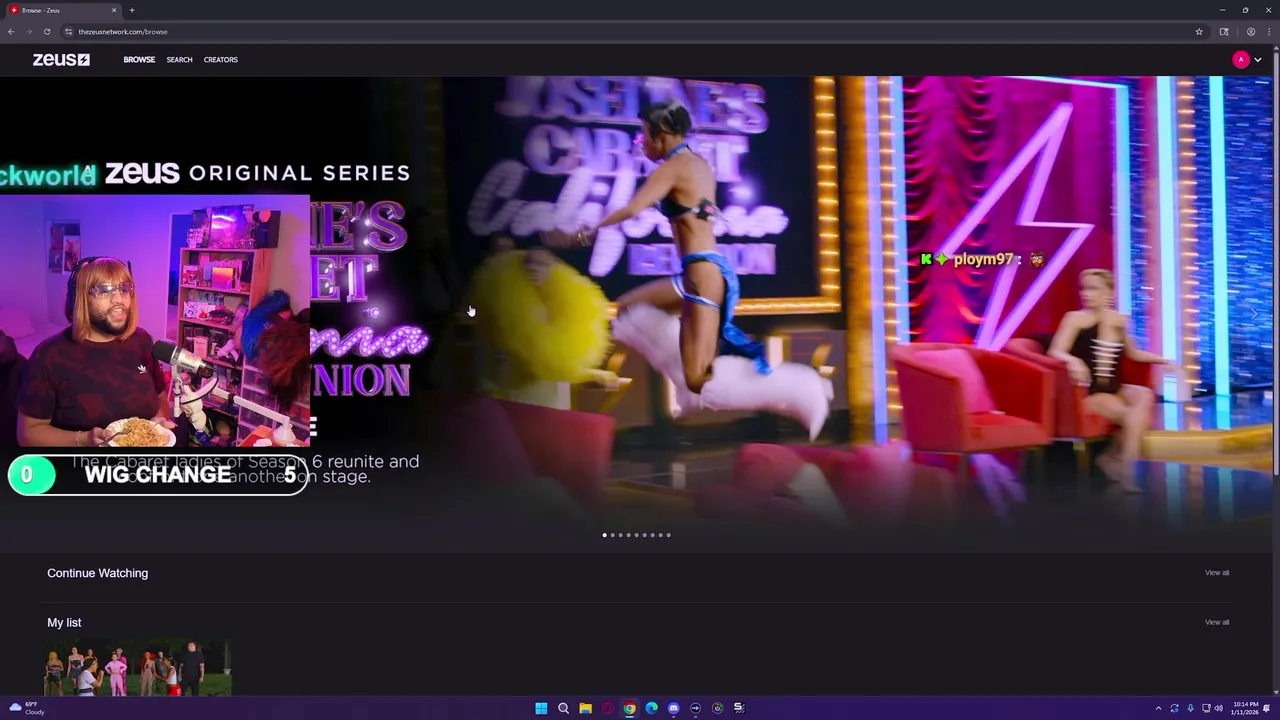Switch to Chrome in the taskbar

click(x=629, y=708)
